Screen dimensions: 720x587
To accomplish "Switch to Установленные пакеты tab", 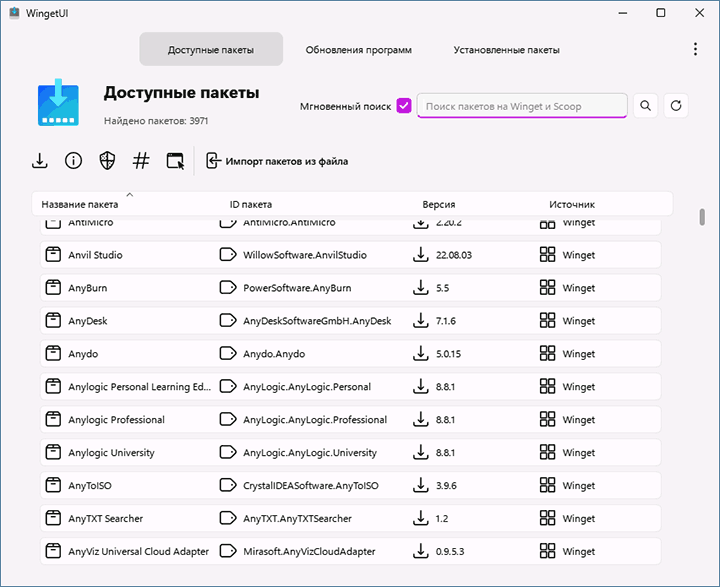I will [506, 50].
